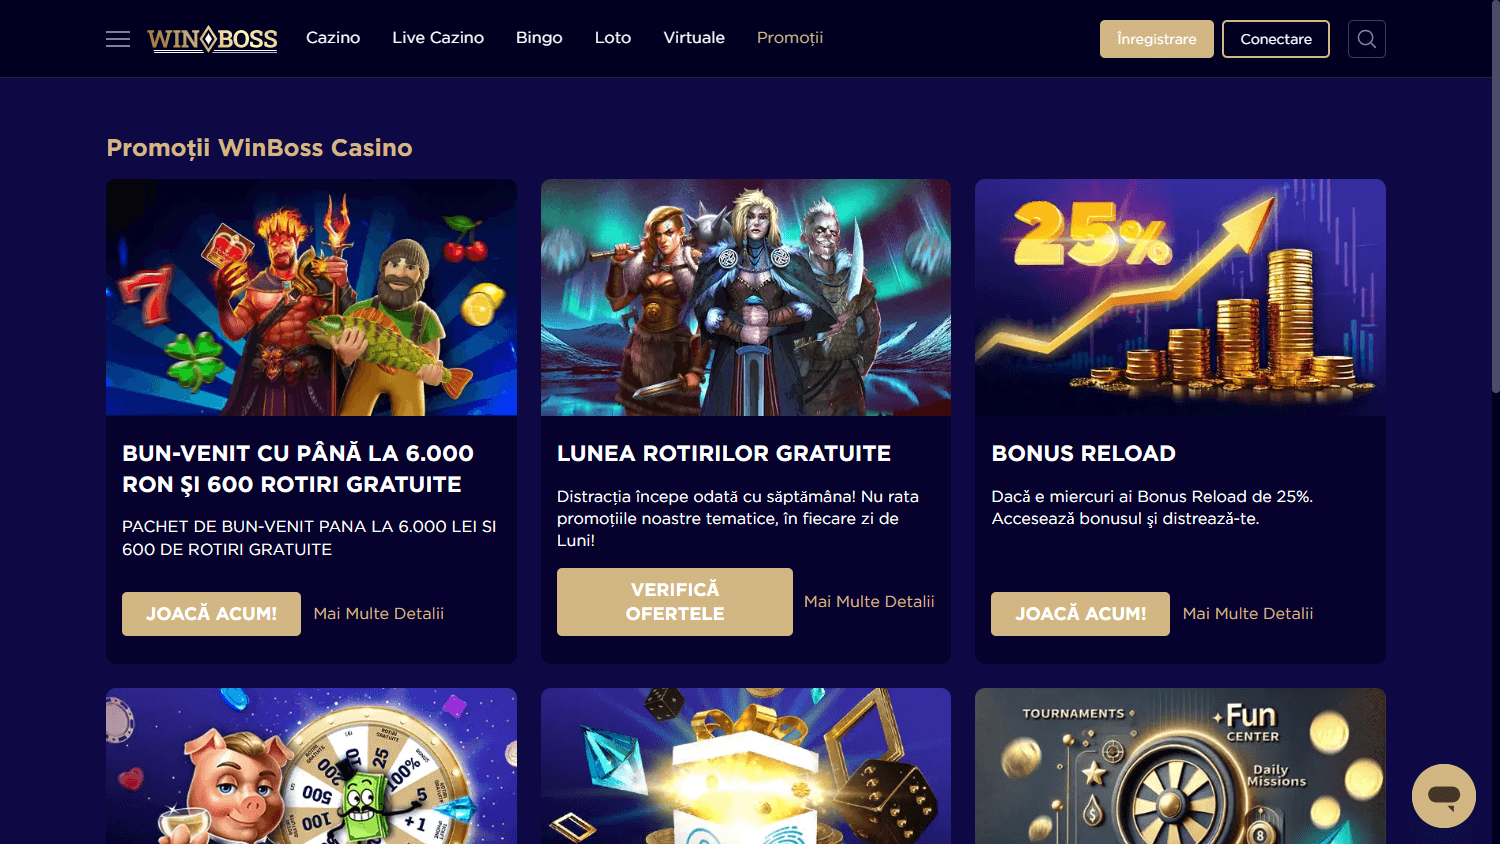The height and width of the screenshot is (844, 1500).
Task: Open the Live Cazino section
Action: pos(438,38)
